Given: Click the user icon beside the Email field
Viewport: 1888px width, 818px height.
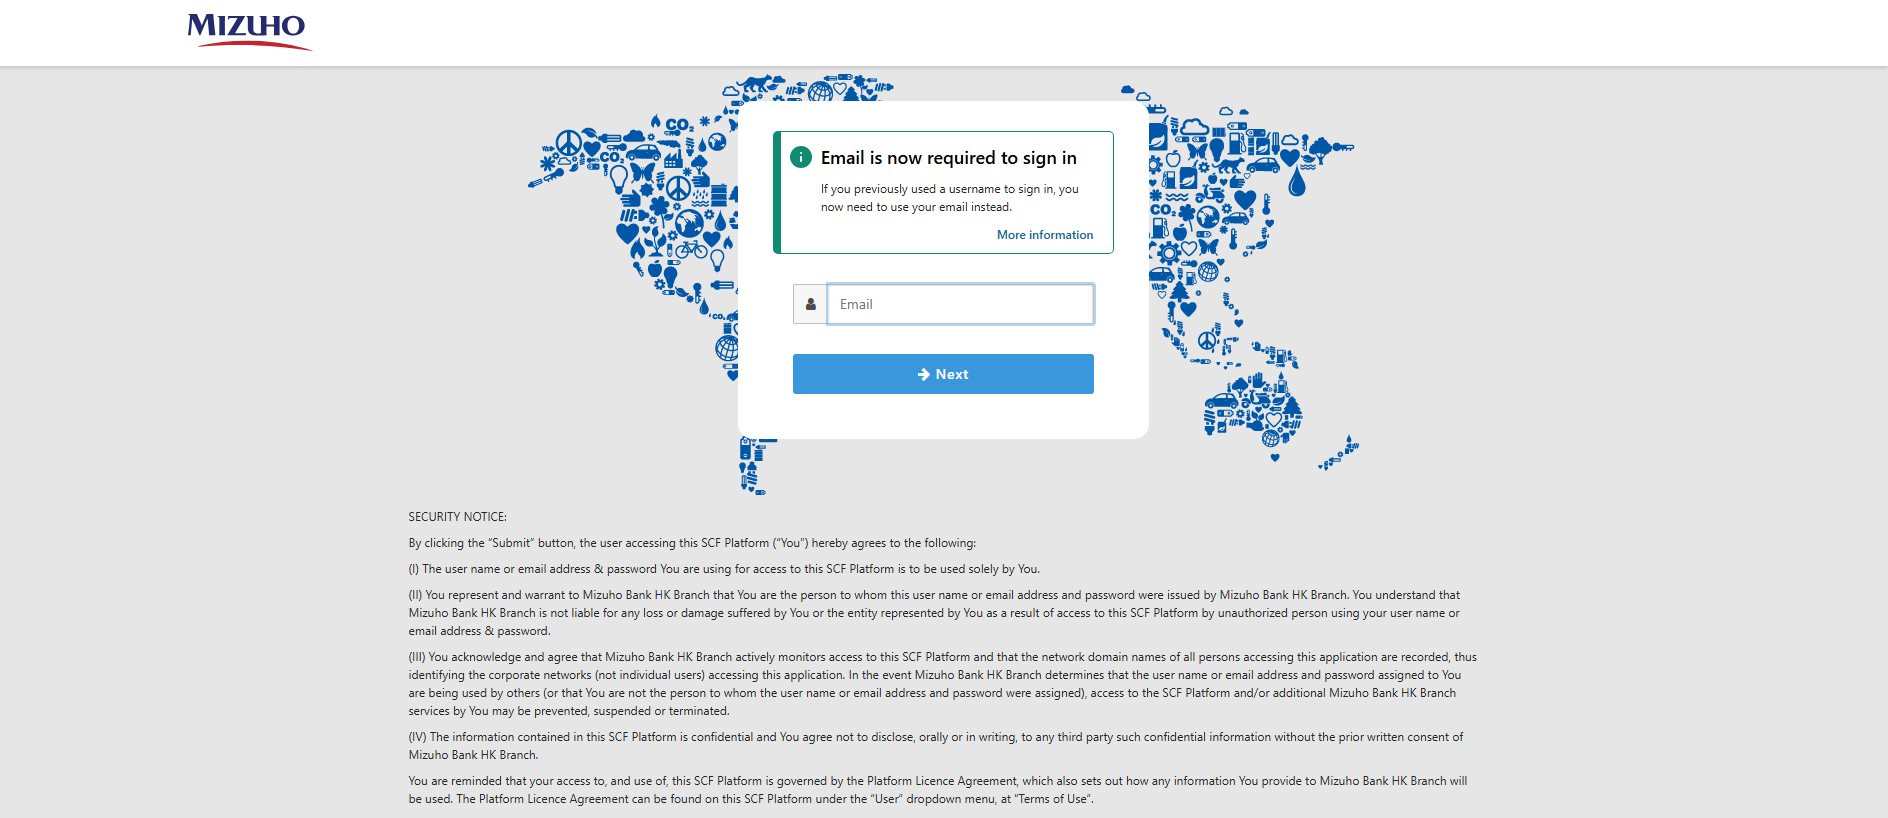Looking at the screenshot, I should point(810,304).
